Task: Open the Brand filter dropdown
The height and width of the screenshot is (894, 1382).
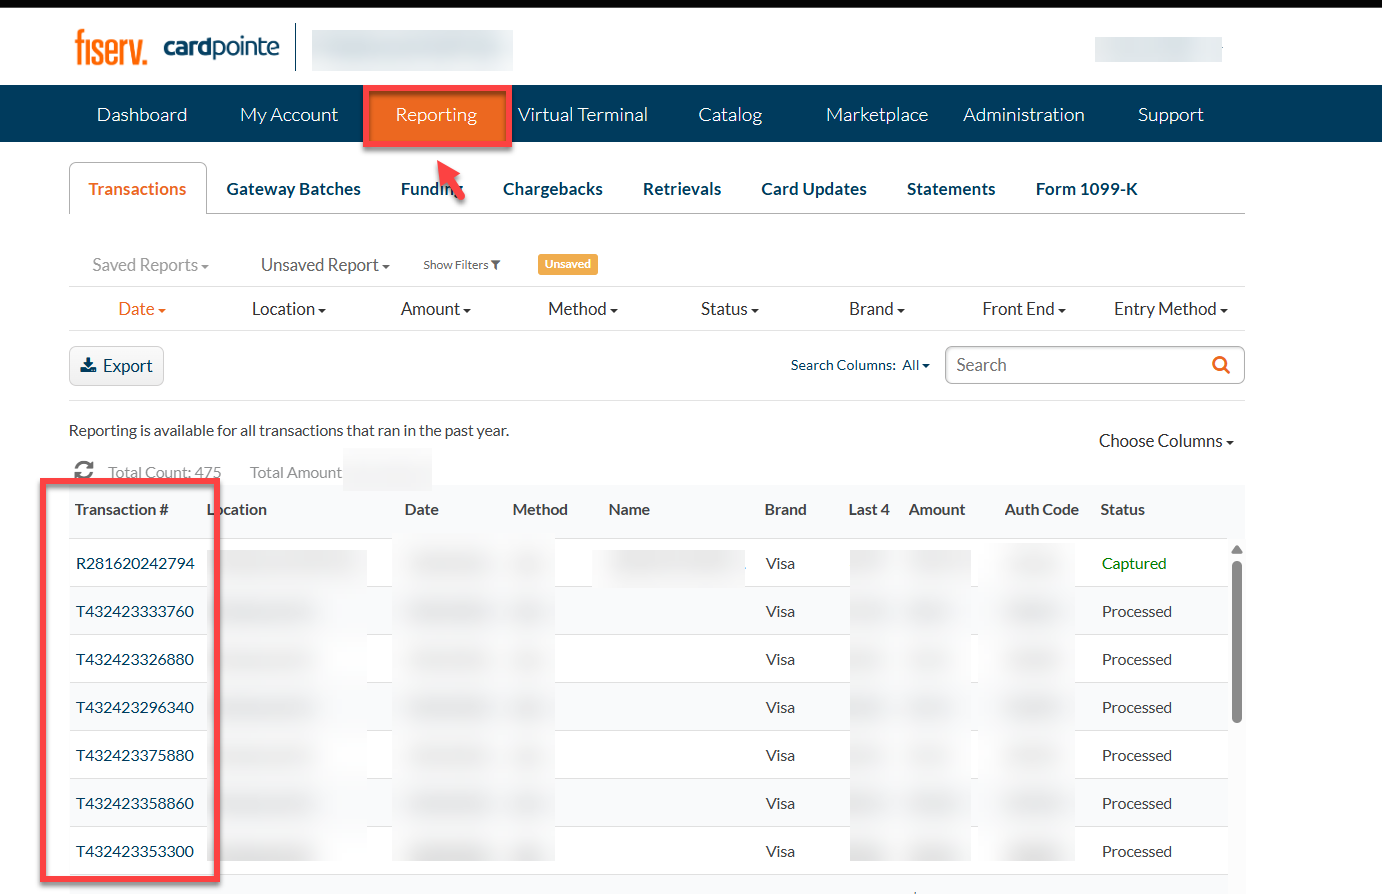Action: click(876, 309)
